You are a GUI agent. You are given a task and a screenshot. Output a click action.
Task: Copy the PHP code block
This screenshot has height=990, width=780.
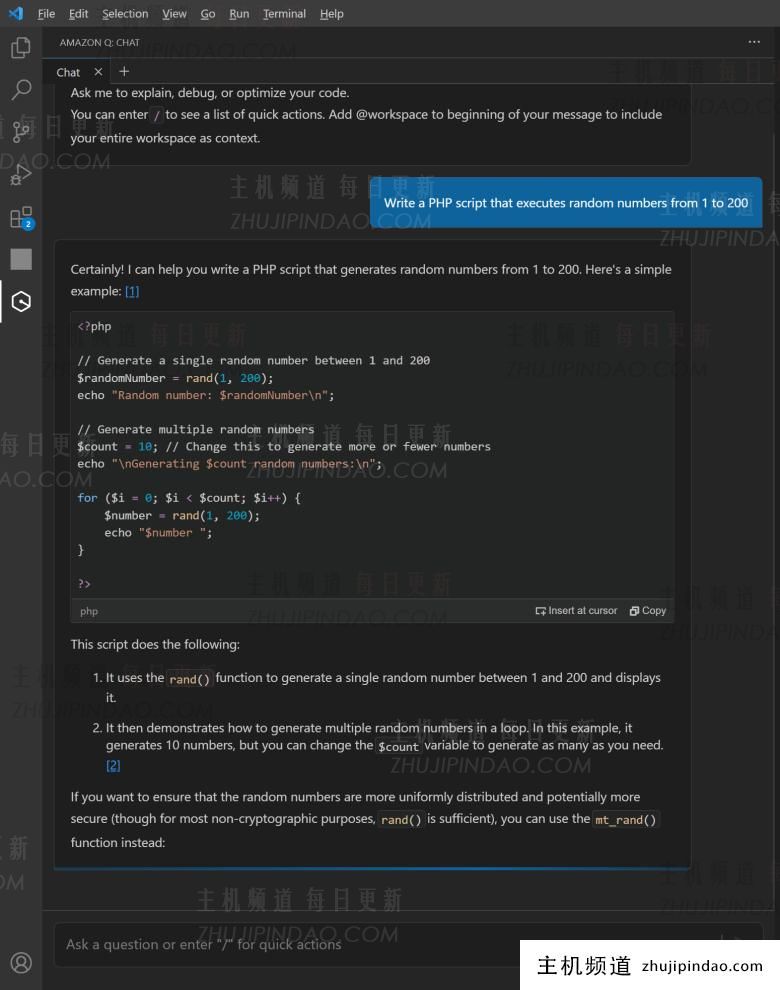click(648, 611)
